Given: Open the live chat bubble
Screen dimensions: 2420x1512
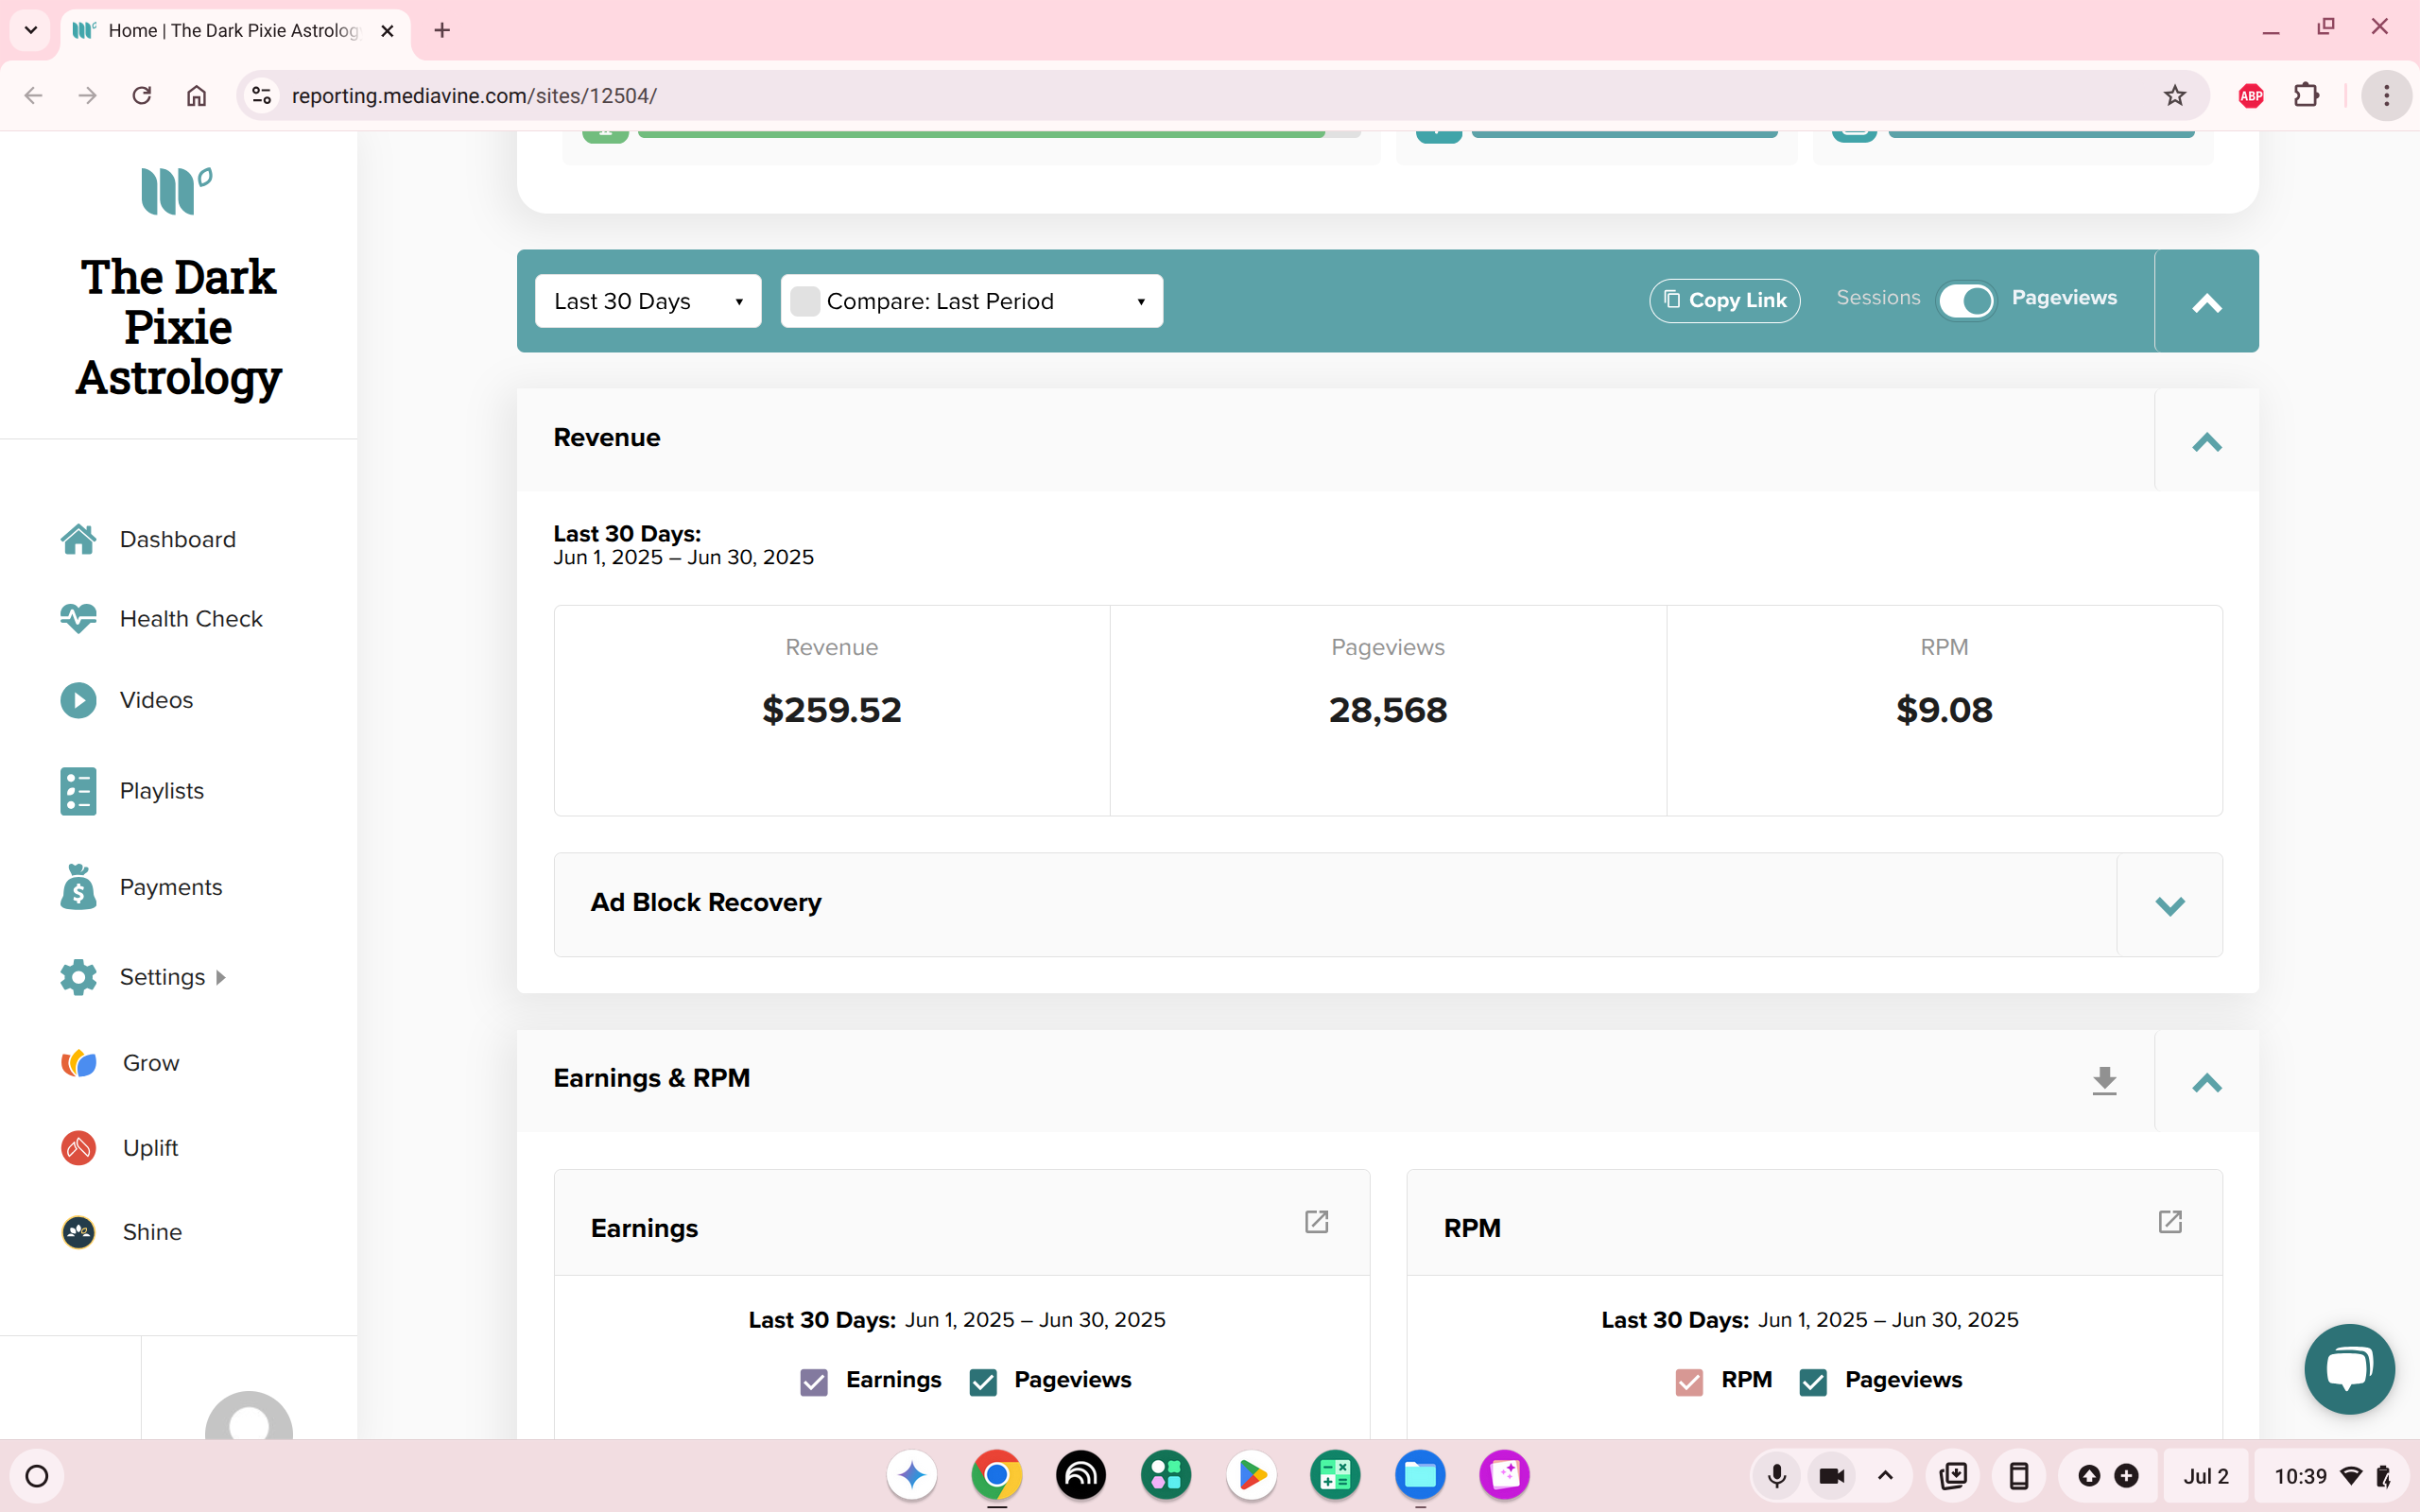Looking at the screenshot, I should click(x=2348, y=1368).
